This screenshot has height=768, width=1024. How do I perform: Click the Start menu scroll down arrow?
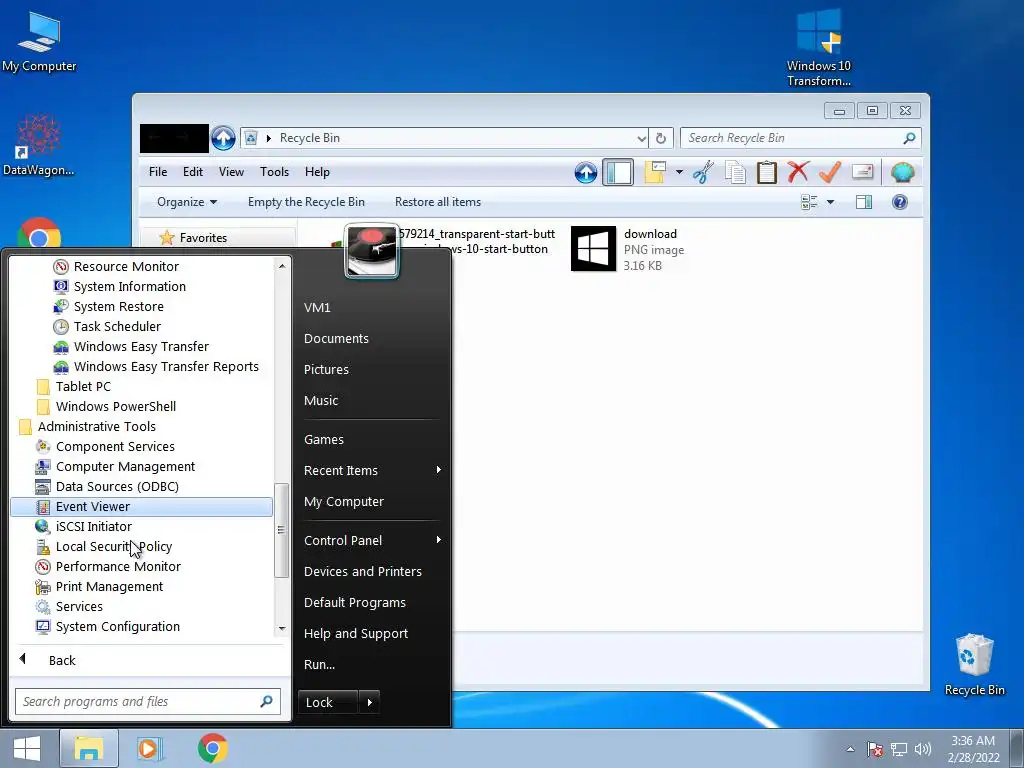(281, 628)
